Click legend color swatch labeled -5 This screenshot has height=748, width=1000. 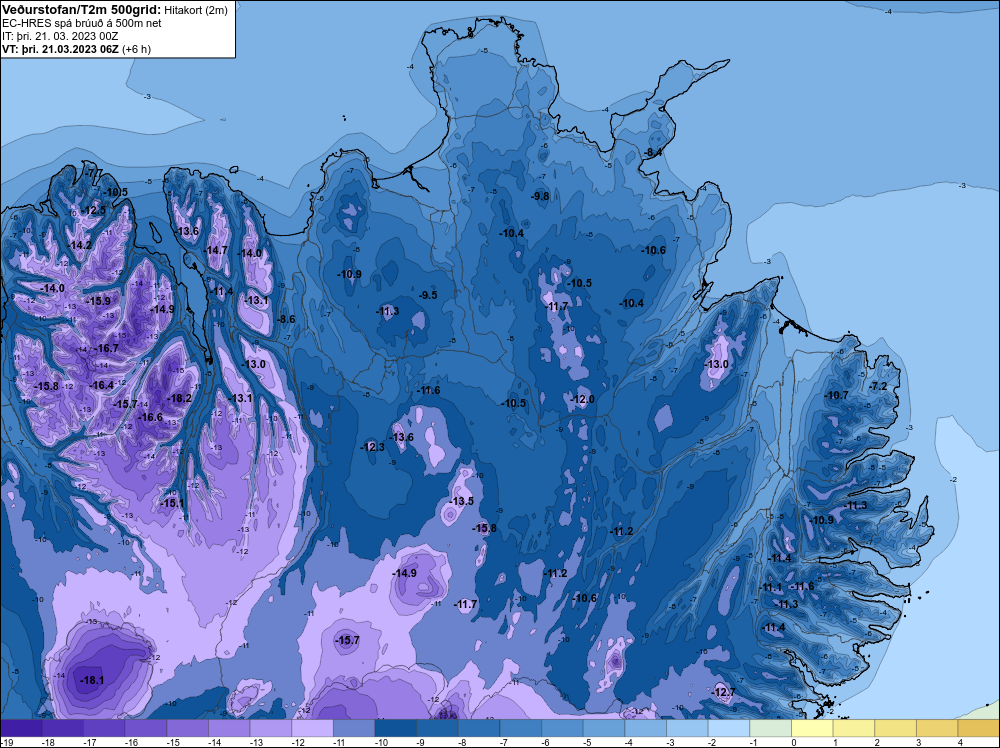(x=604, y=728)
